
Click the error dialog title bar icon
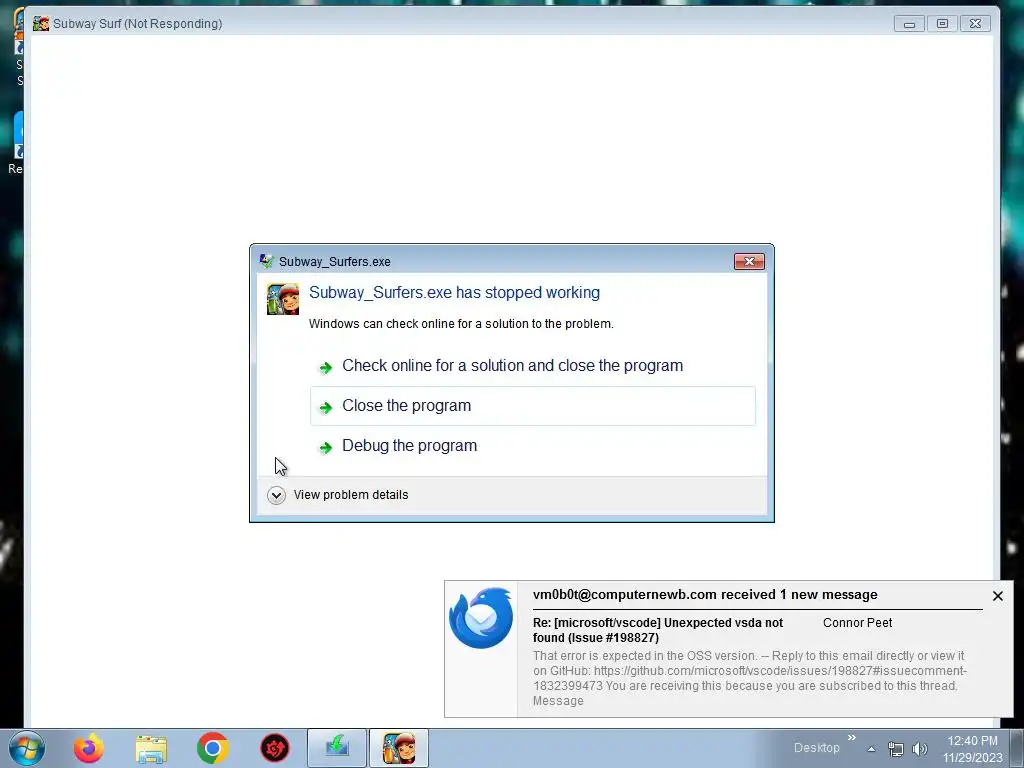tap(266, 261)
